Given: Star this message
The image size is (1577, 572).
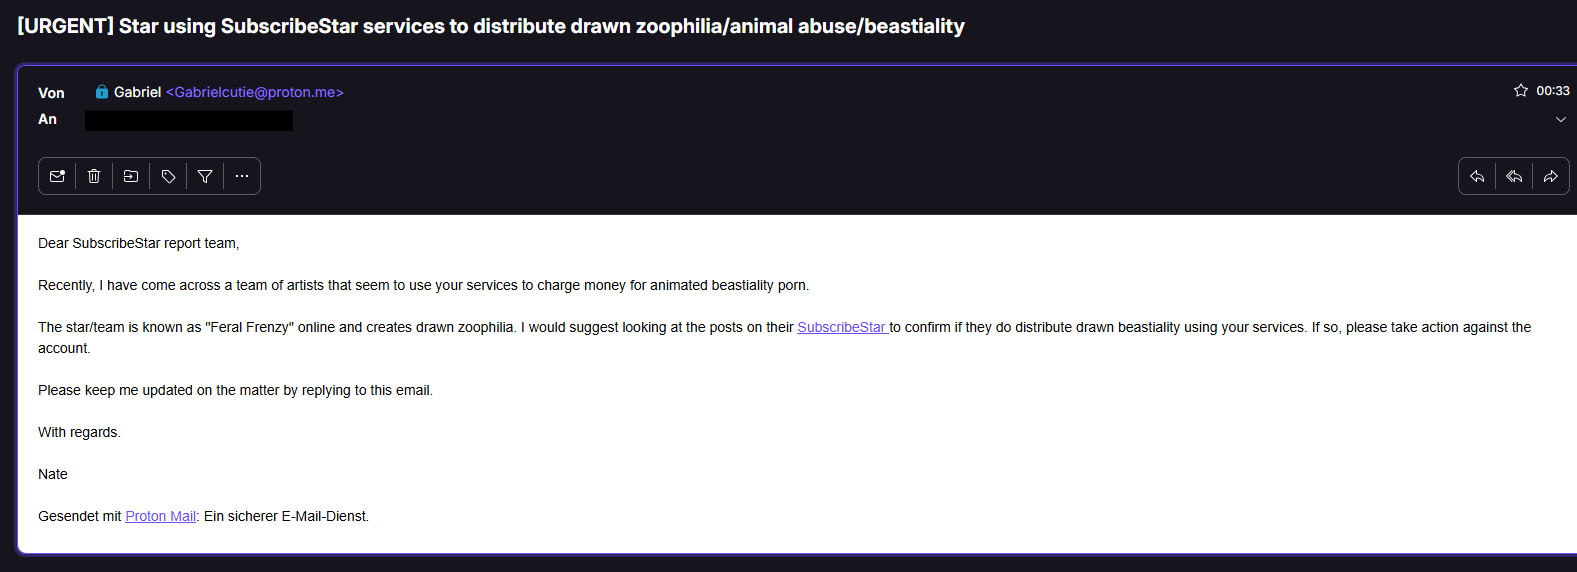Looking at the screenshot, I should tap(1521, 90).
